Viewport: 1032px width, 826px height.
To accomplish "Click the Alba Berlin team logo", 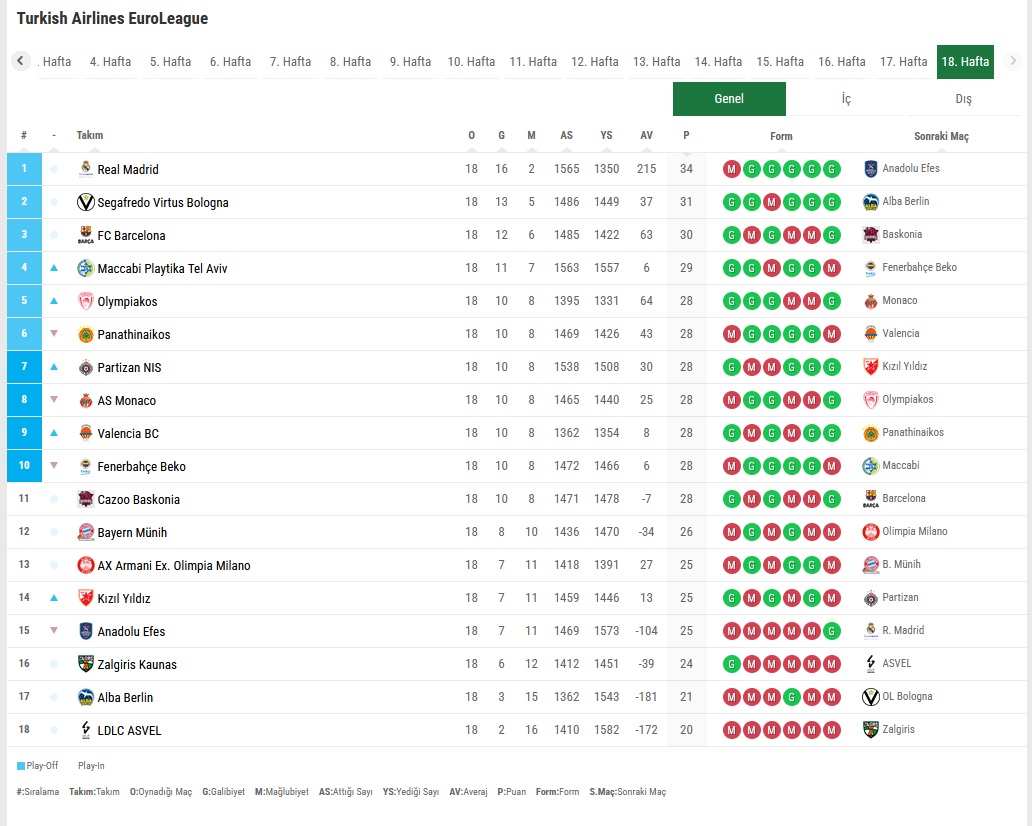I will [x=86, y=698].
